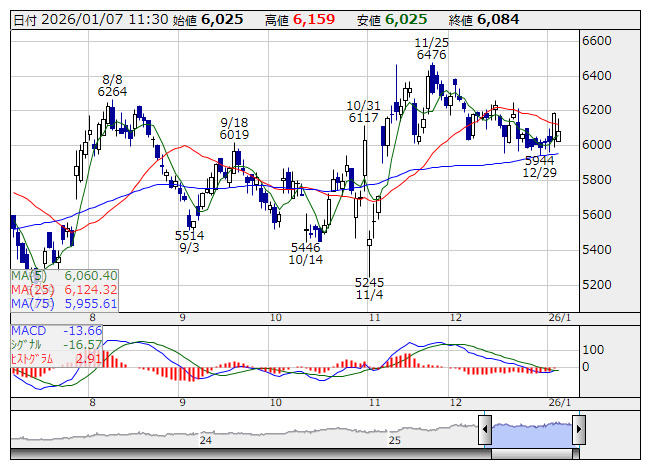Click the overview chart near year 24
Screen dimensions: 653x470
click(x=206, y=432)
